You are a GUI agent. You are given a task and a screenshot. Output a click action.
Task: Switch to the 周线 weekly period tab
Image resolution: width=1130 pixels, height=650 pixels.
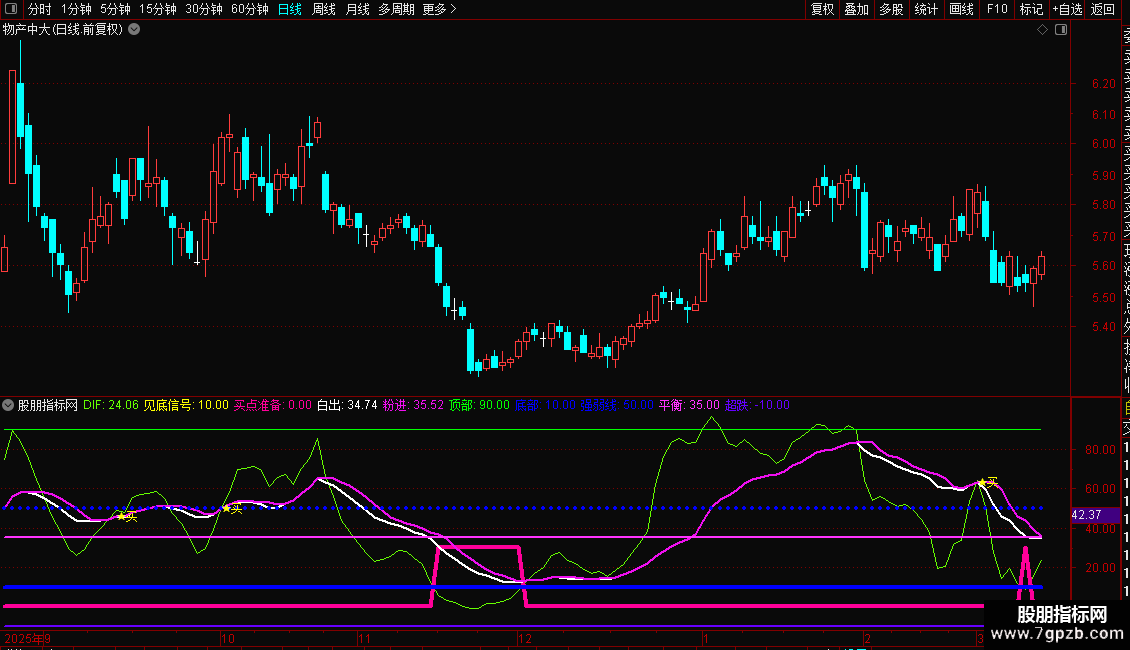(324, 10)
